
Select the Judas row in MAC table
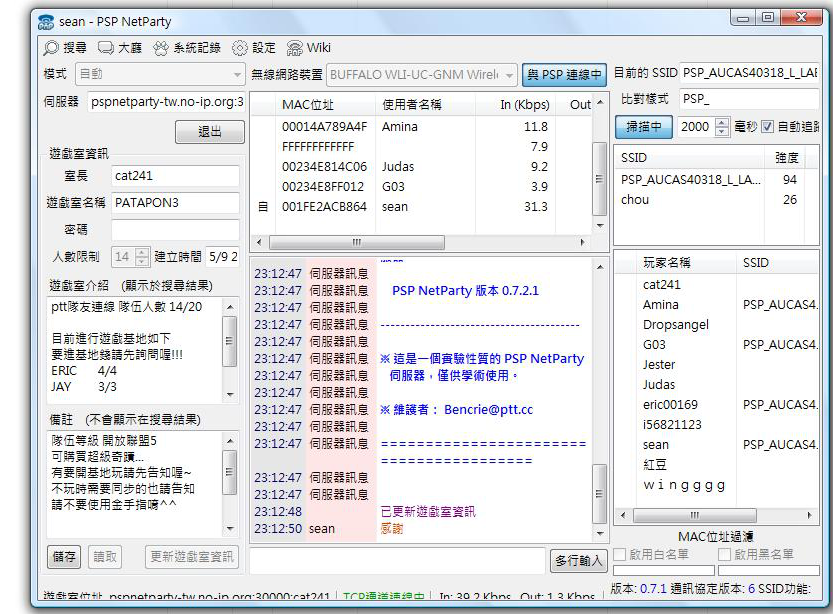(x=421, y=167)
